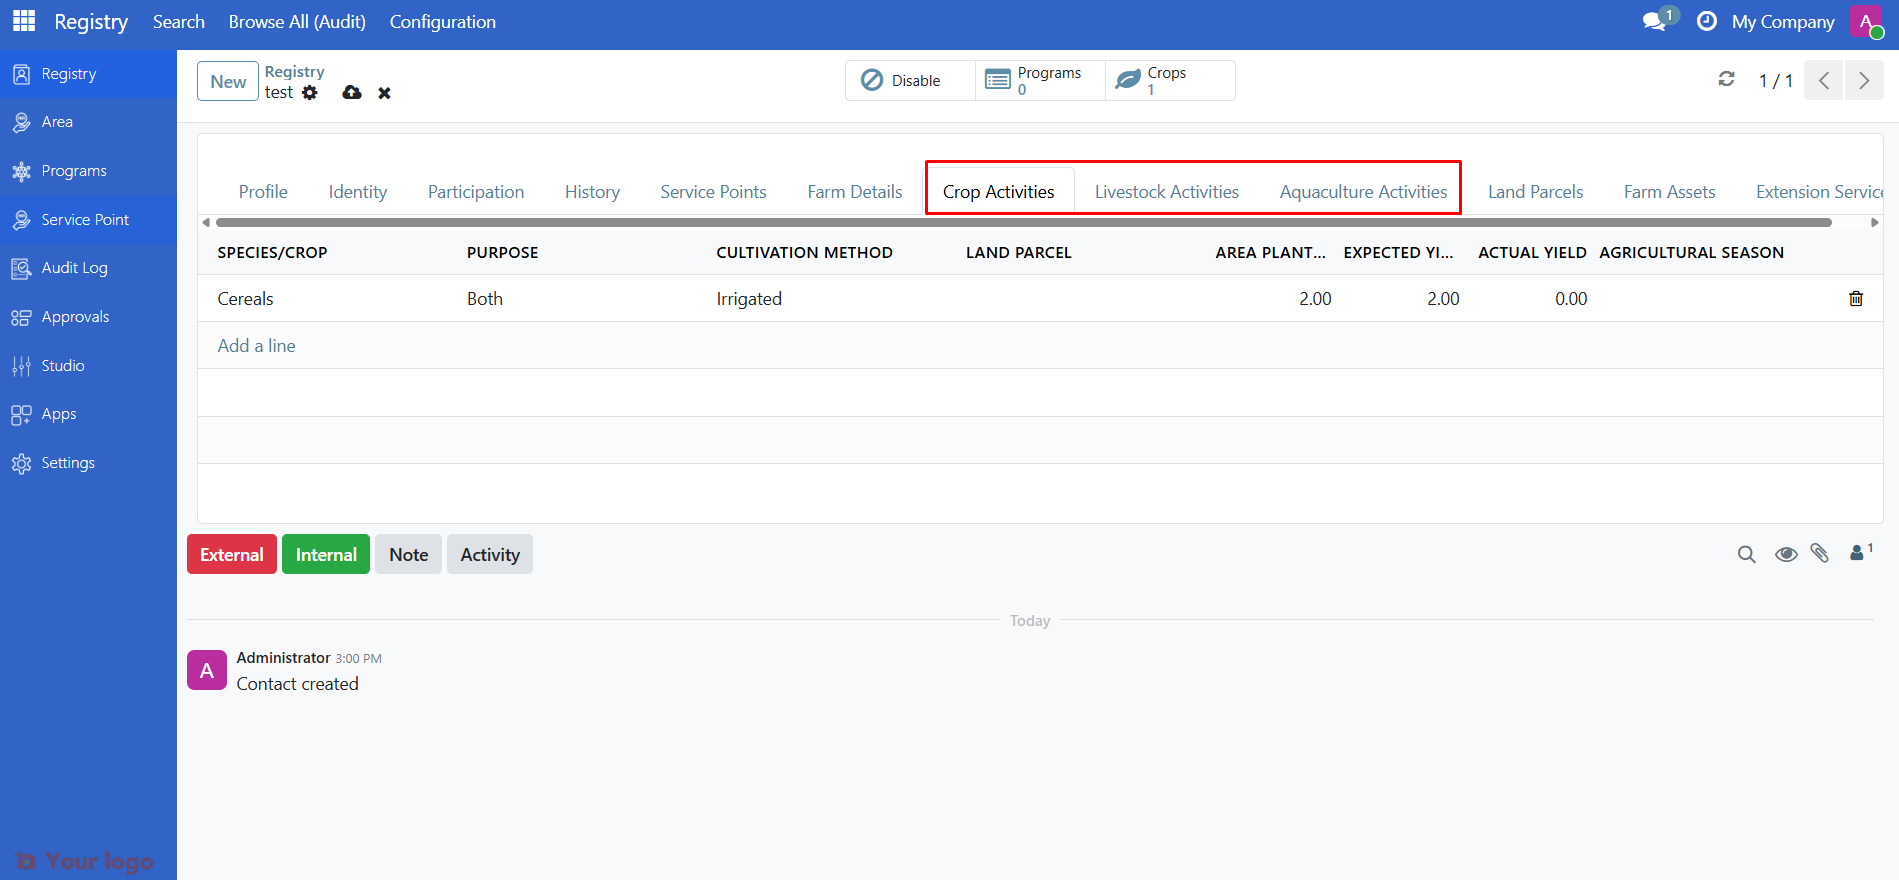Open the Registry sidebar icon
1899x880 pixels.
[x=21, y=74]
